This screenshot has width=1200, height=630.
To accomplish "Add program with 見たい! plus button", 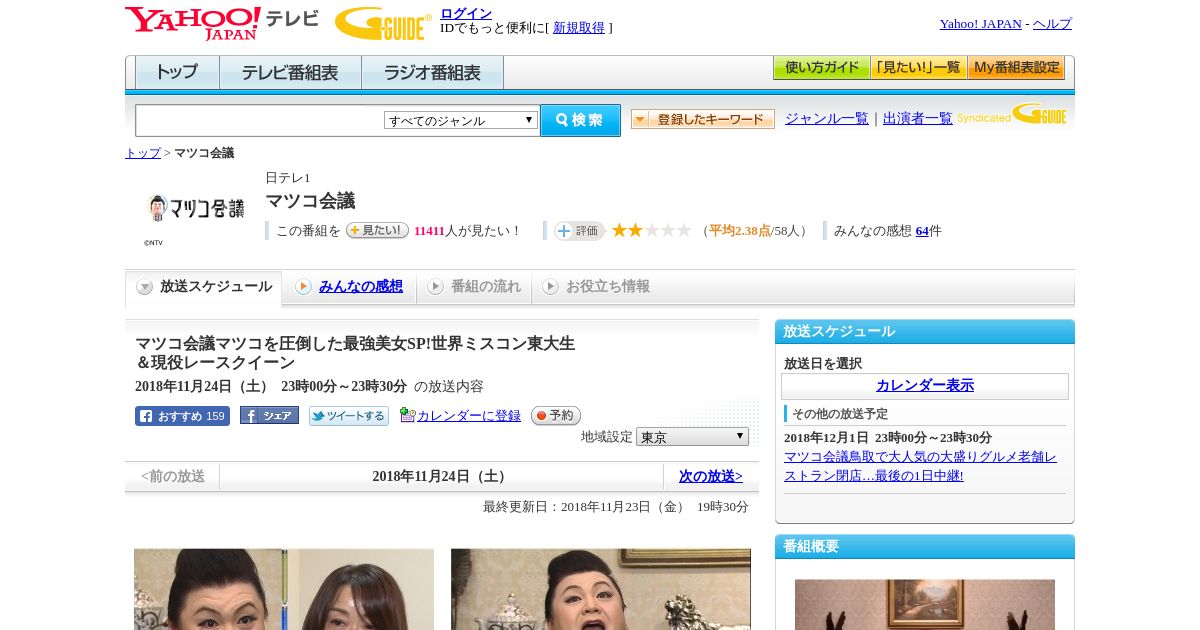I will pos(377,230).
